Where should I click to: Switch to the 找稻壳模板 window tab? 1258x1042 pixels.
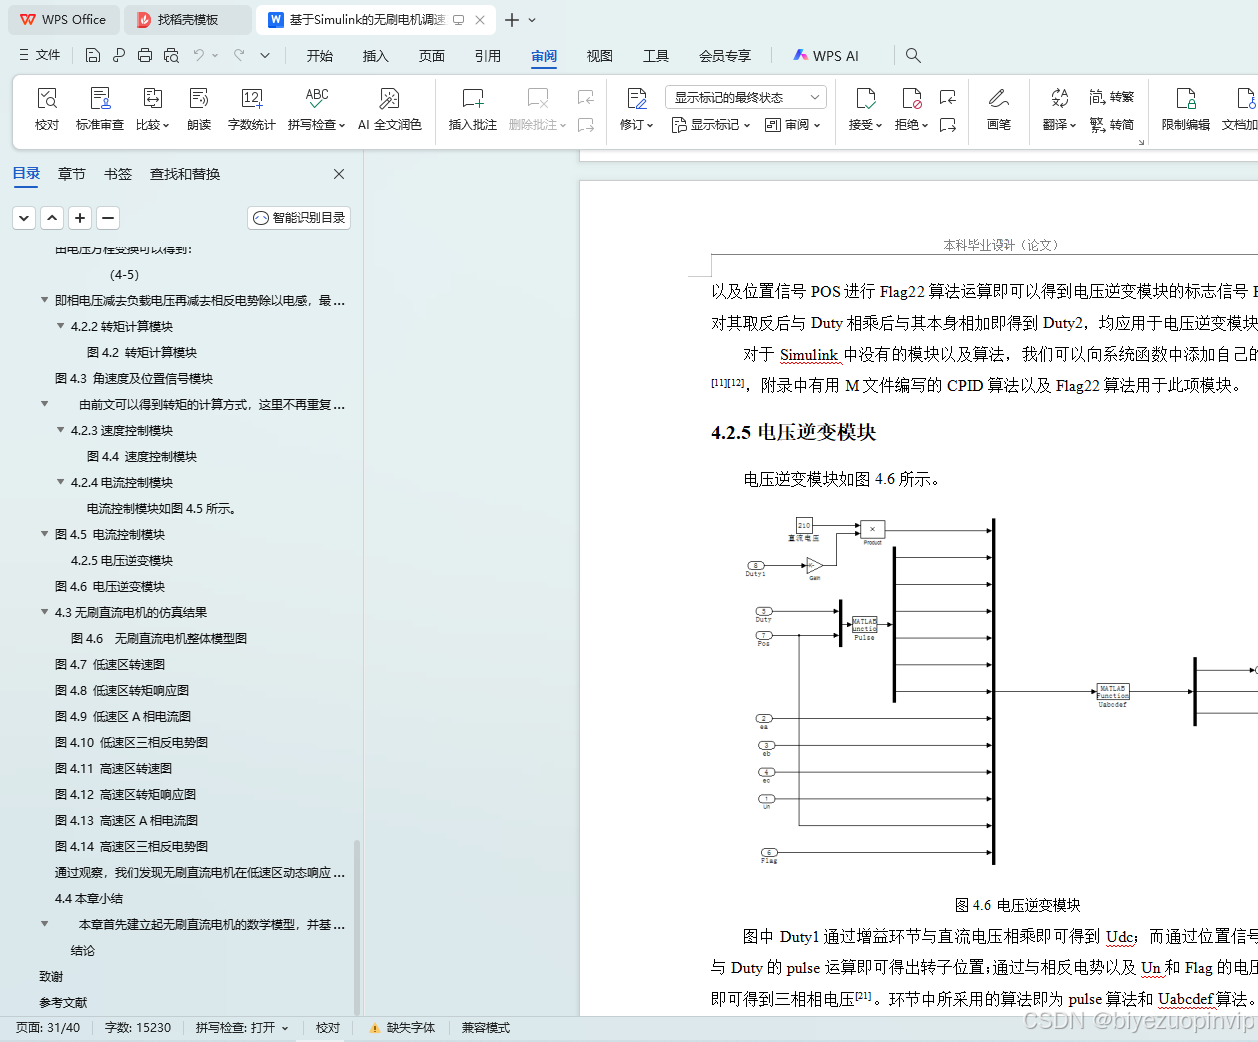(188, 20)
